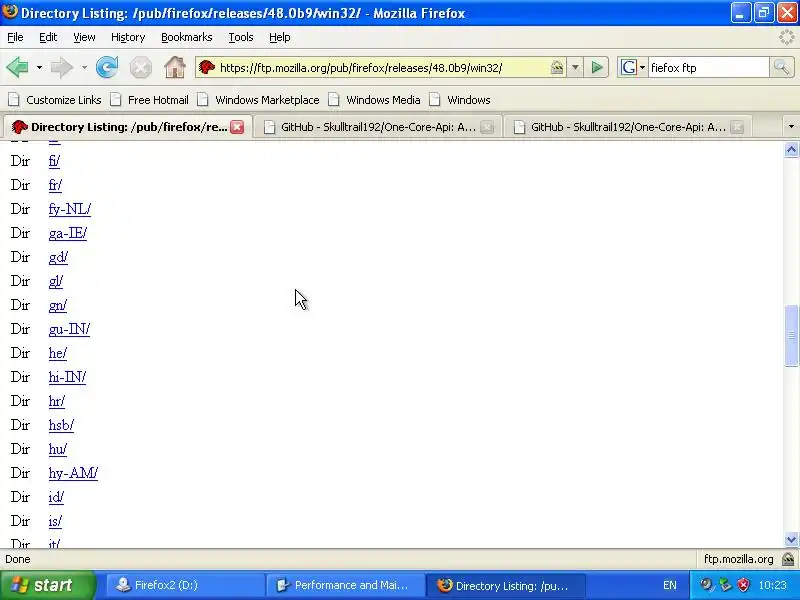Click the padlock icon in the address bar

tap(557, 67)
